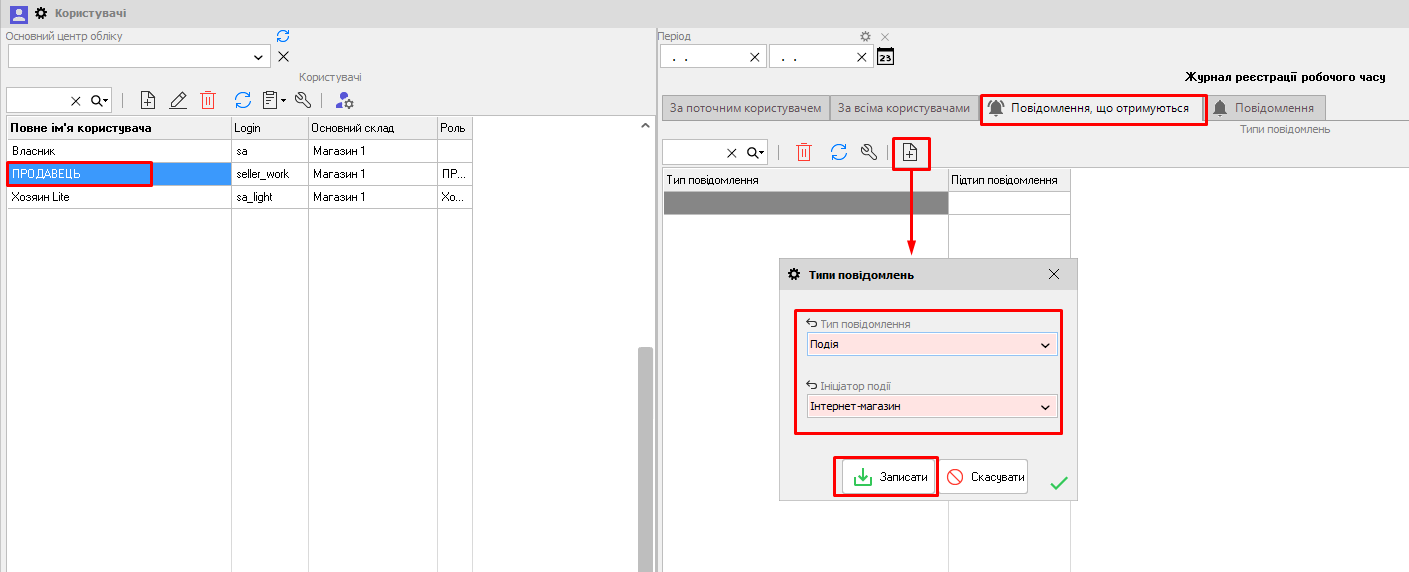Click the user permissions gear icon
Screen dimensions: 1409x572
tap(344, 100)
